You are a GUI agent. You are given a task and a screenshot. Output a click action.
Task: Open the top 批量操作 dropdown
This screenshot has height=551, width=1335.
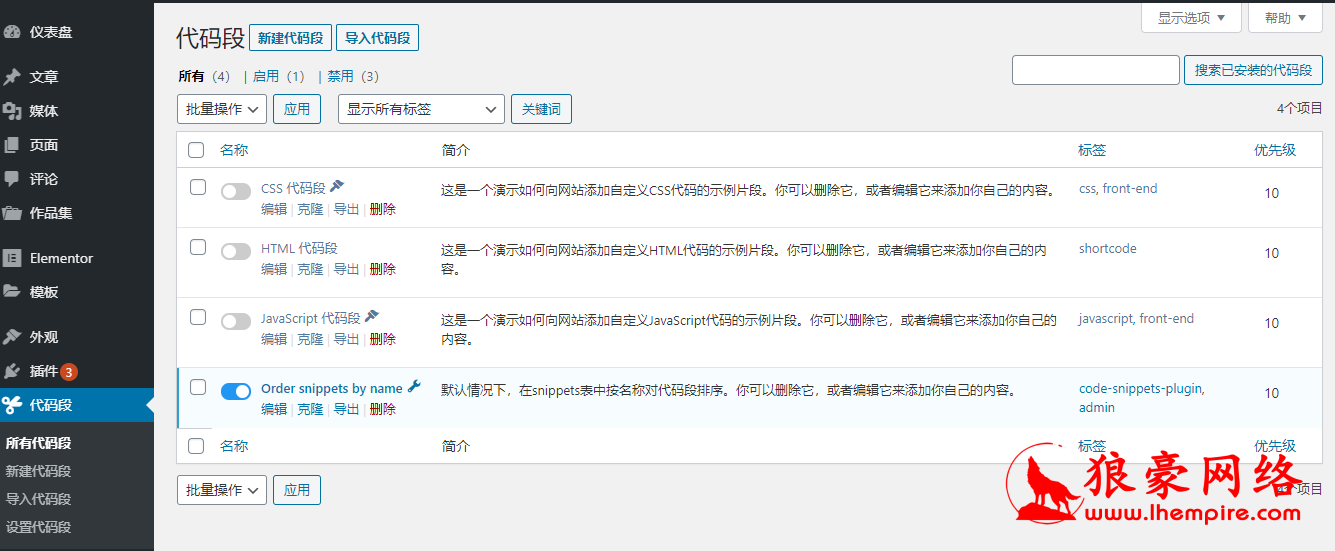tap(222, 109)
